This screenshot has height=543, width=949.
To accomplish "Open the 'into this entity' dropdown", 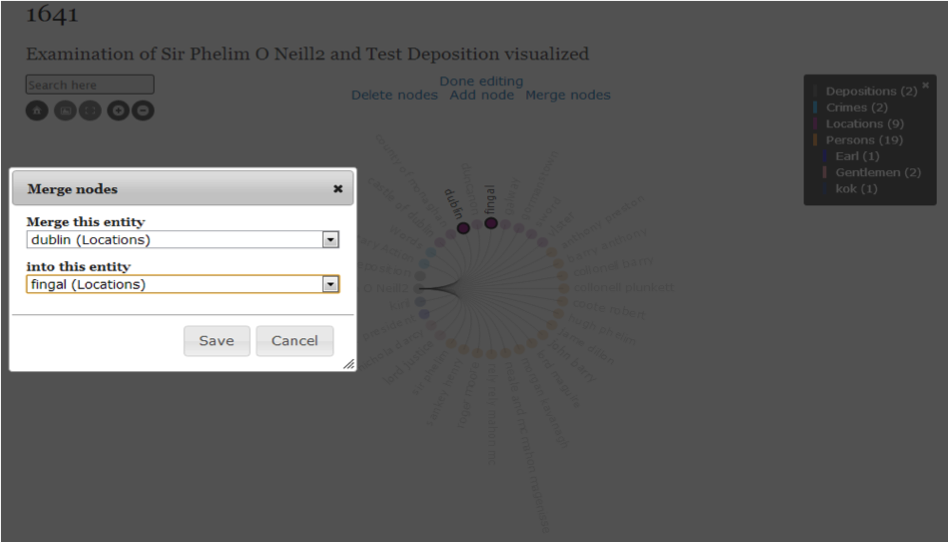I will 330,285.
